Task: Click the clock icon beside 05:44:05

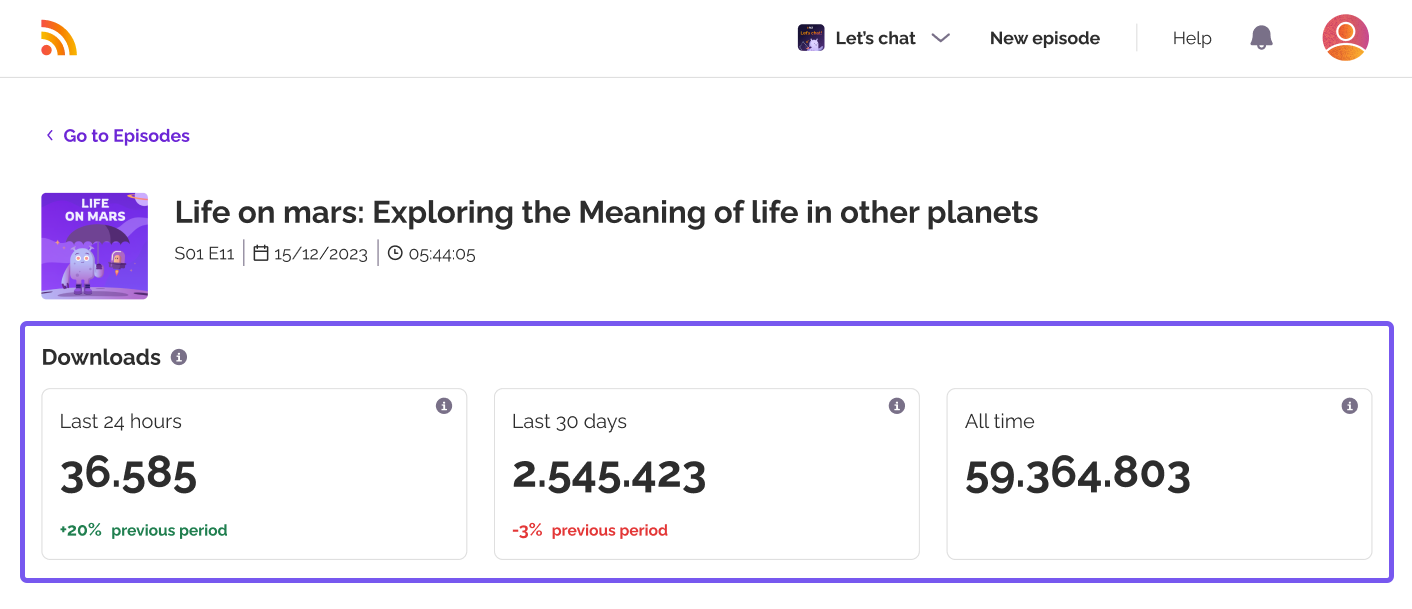Action: point(395,254)
